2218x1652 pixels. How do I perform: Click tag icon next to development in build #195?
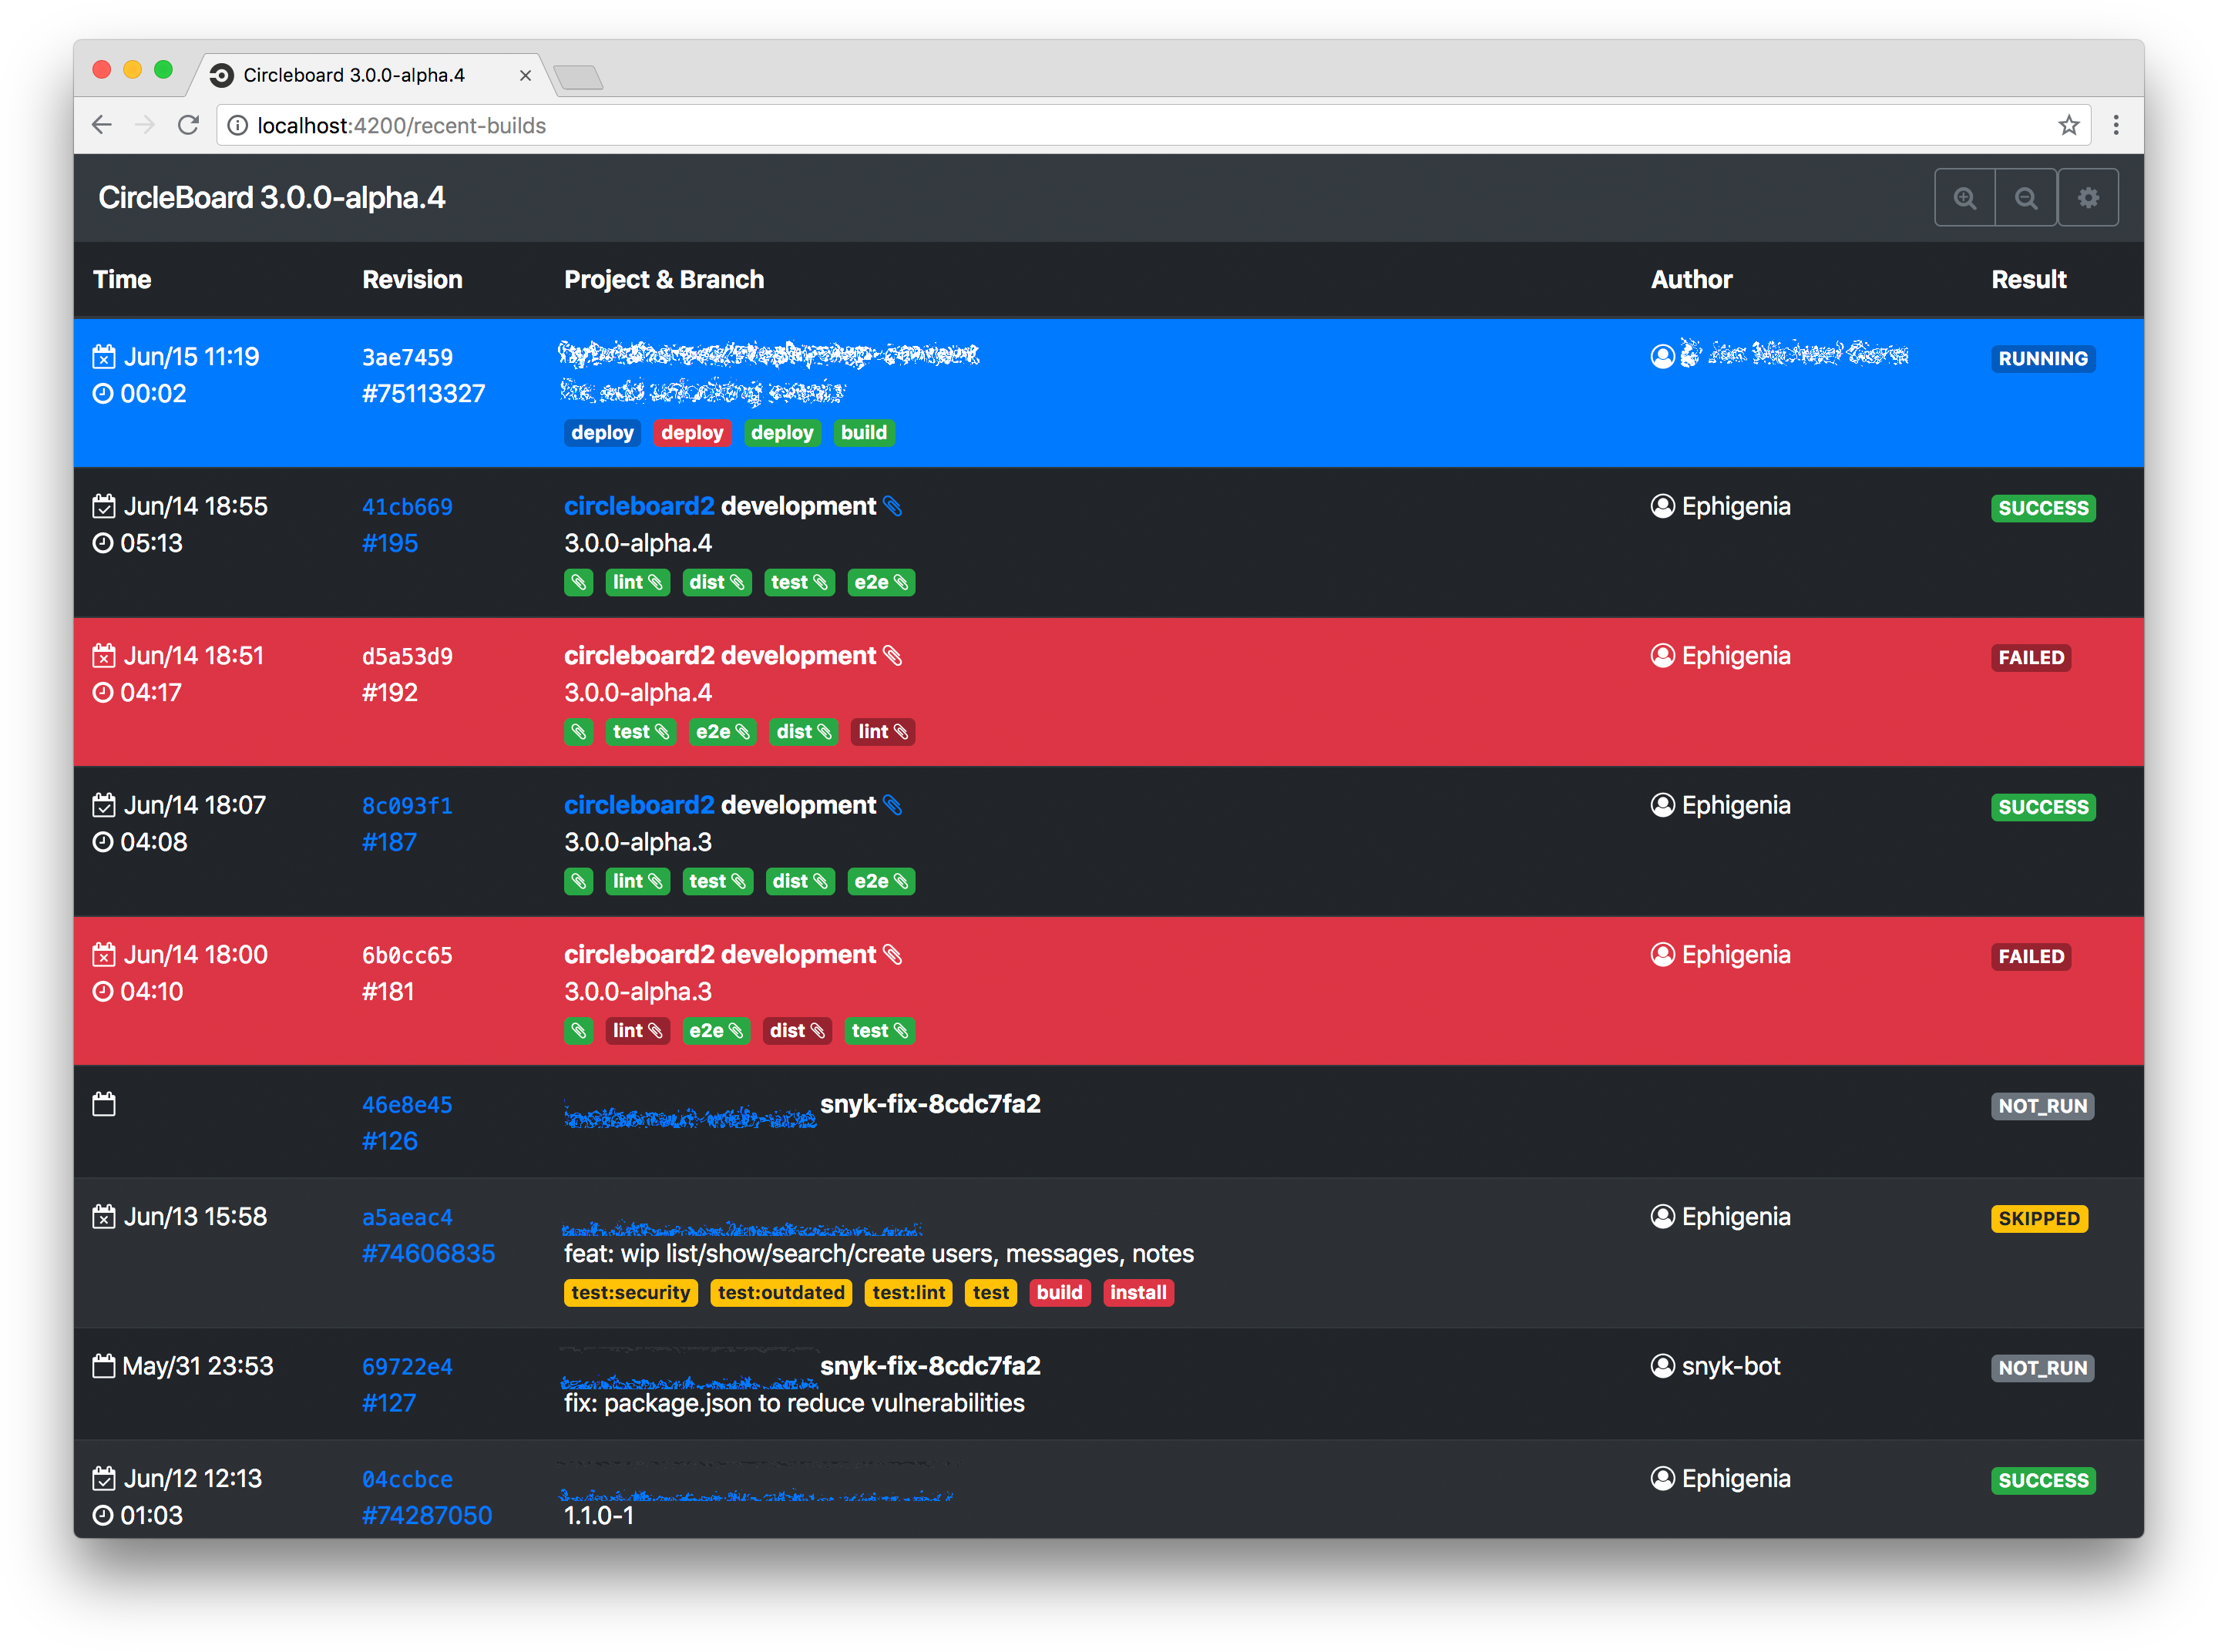(x=893, y=507)
